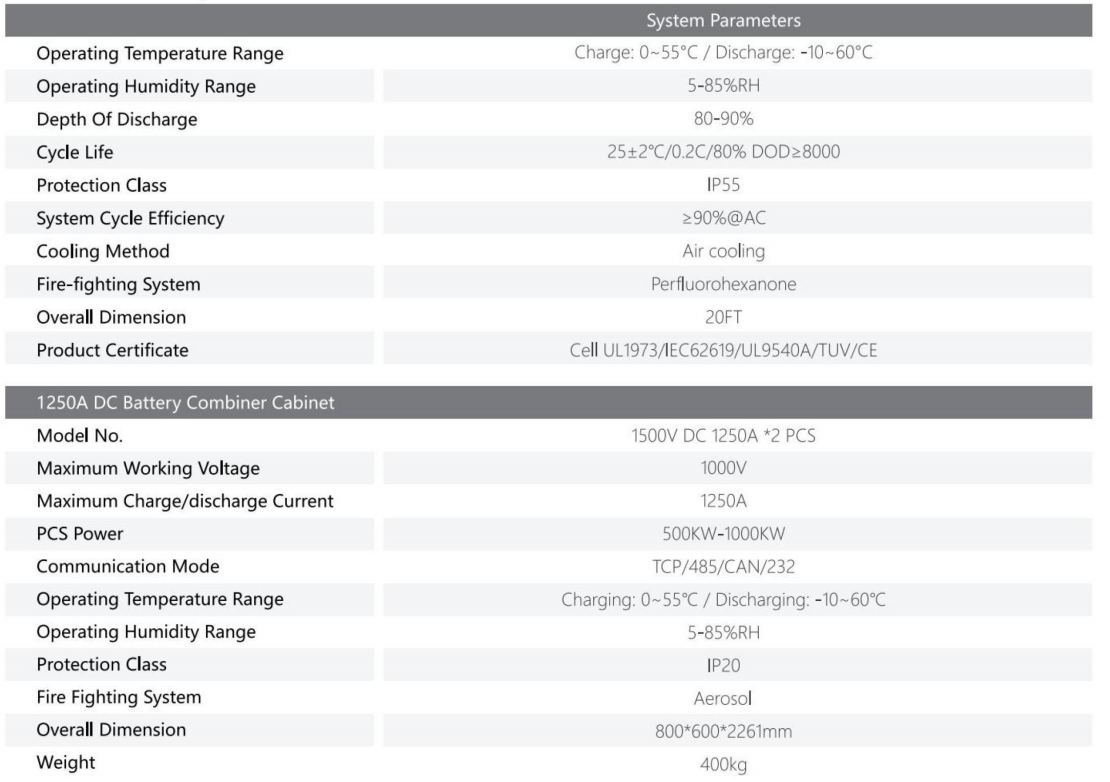Click the Product Certificate label
This screenshot has width=1110, height=782.
112,350
